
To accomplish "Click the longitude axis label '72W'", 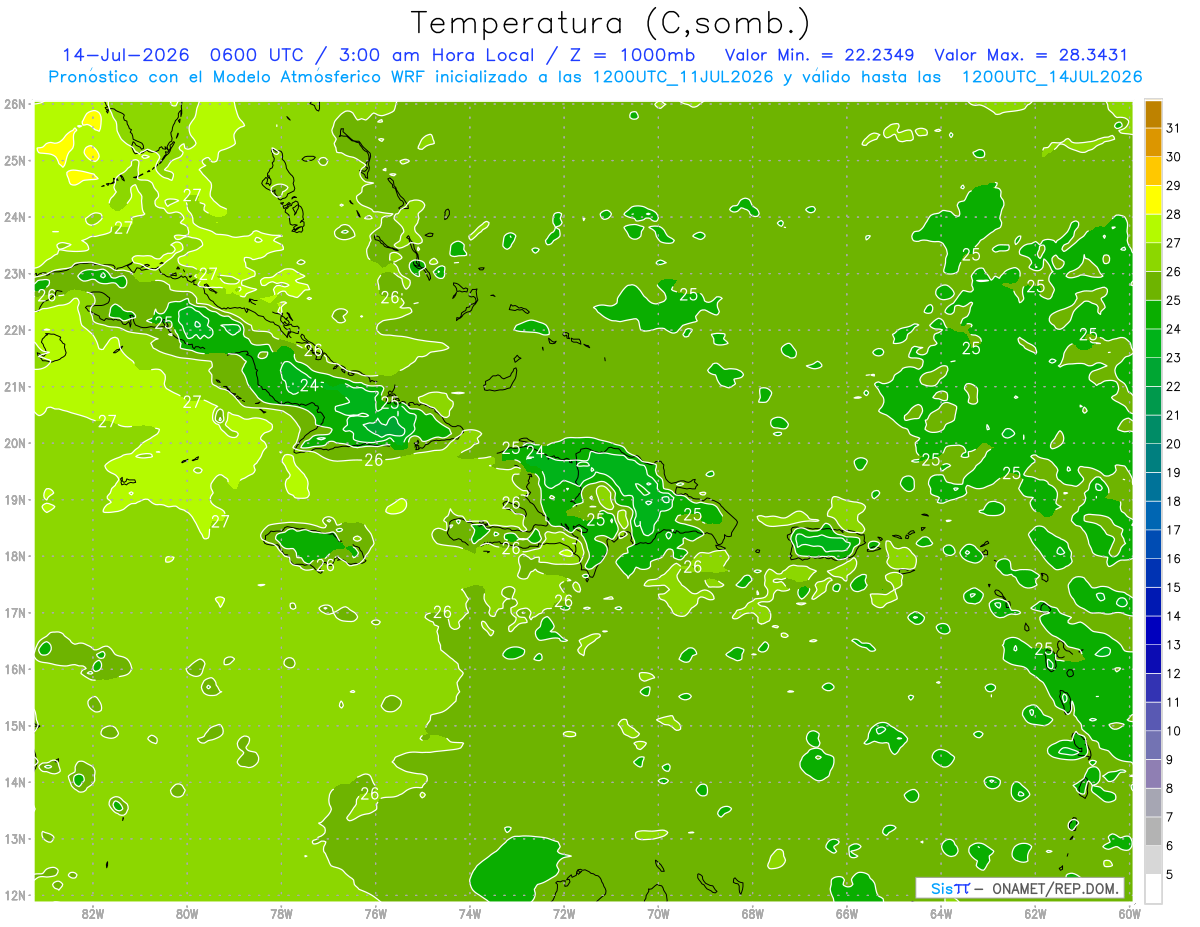I will [x=564, y=913].
